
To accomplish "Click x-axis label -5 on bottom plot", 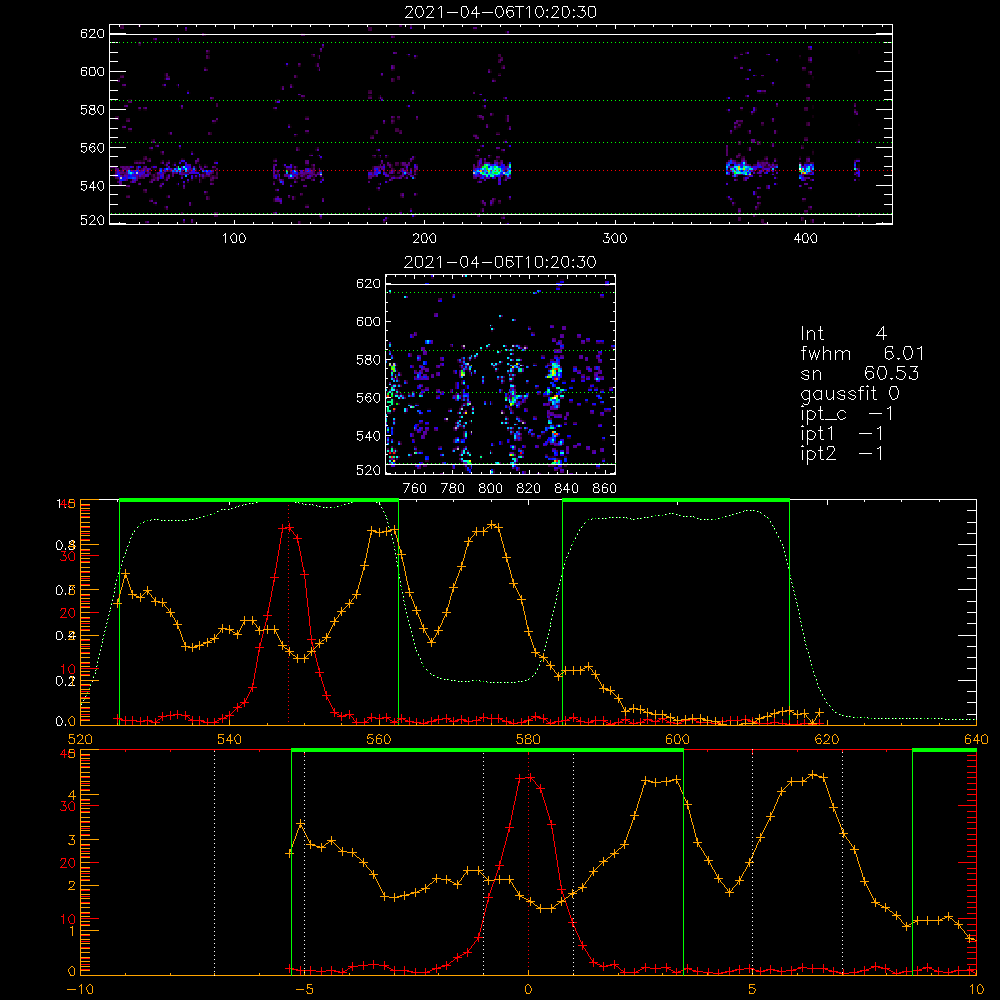I will coord(304,990).
